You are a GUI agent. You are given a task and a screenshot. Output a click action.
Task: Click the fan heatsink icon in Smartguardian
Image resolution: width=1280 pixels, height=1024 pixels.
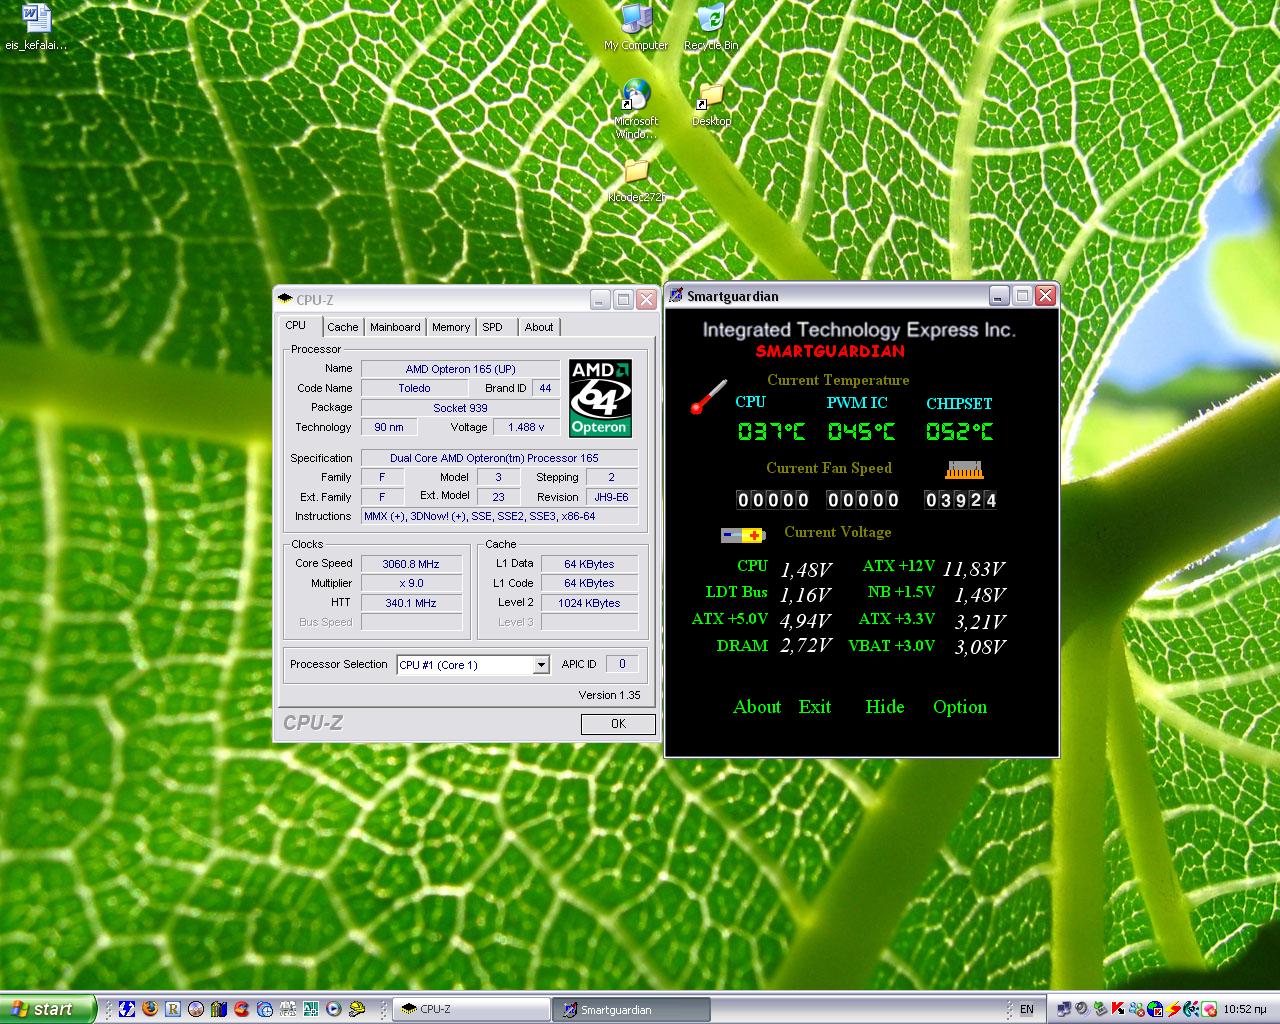[x=965, y=469]
